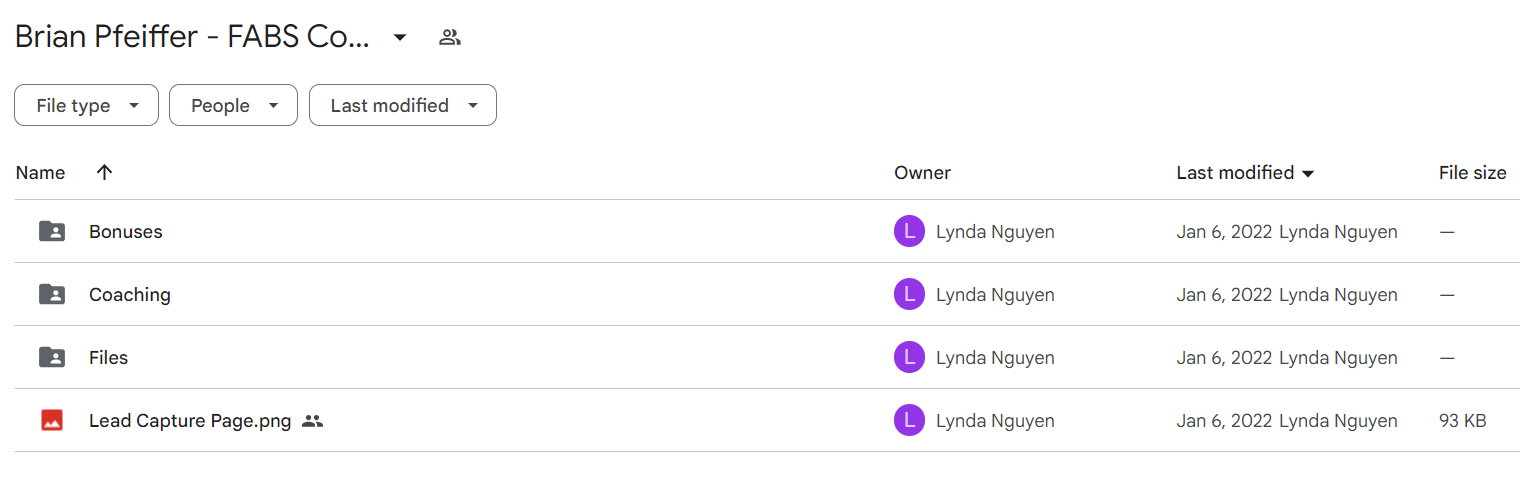Viewport: 1520px width, 502px height.
Task: Open the File type filter dropdown
Action: 86,105
